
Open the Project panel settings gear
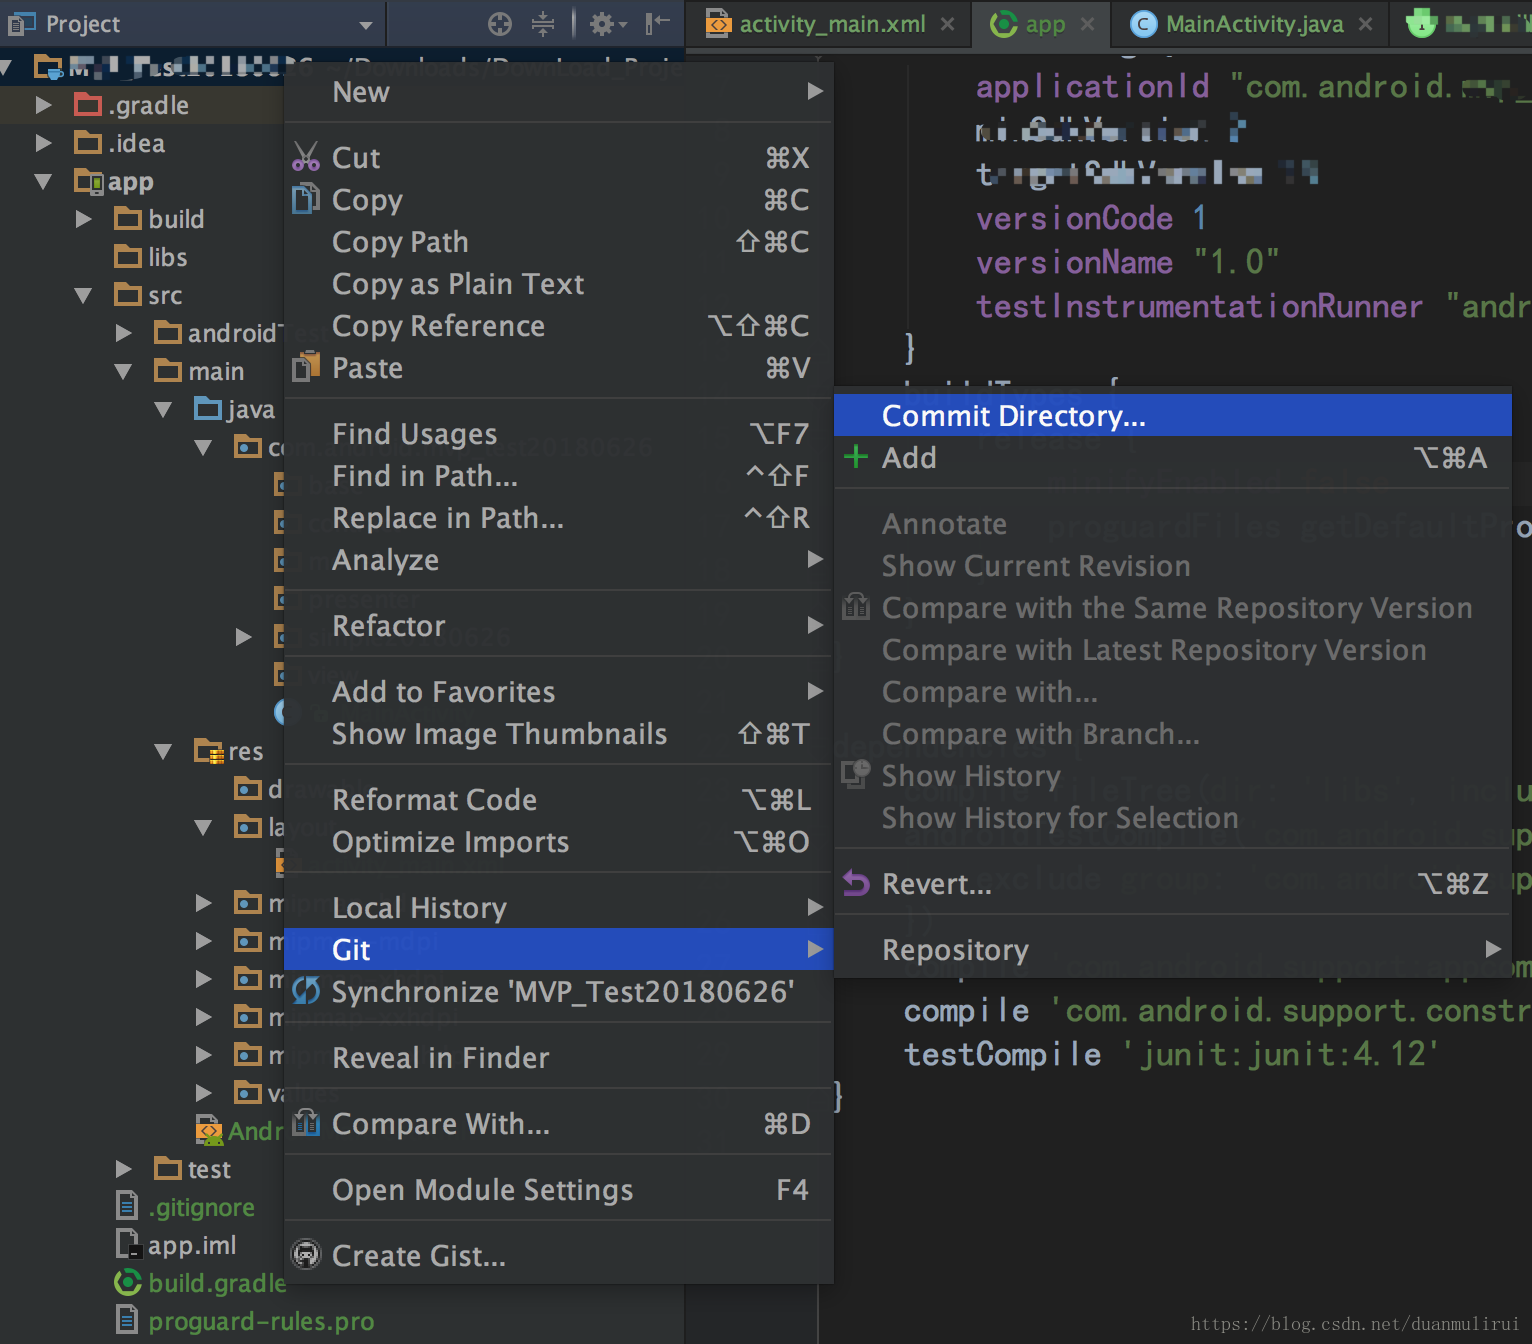tap(607, 24)
